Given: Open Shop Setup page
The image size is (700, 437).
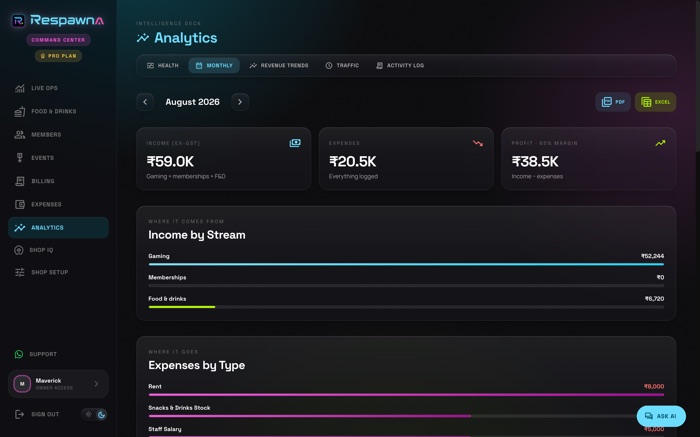Looking at the screenshot, I should tap(58, 272).
